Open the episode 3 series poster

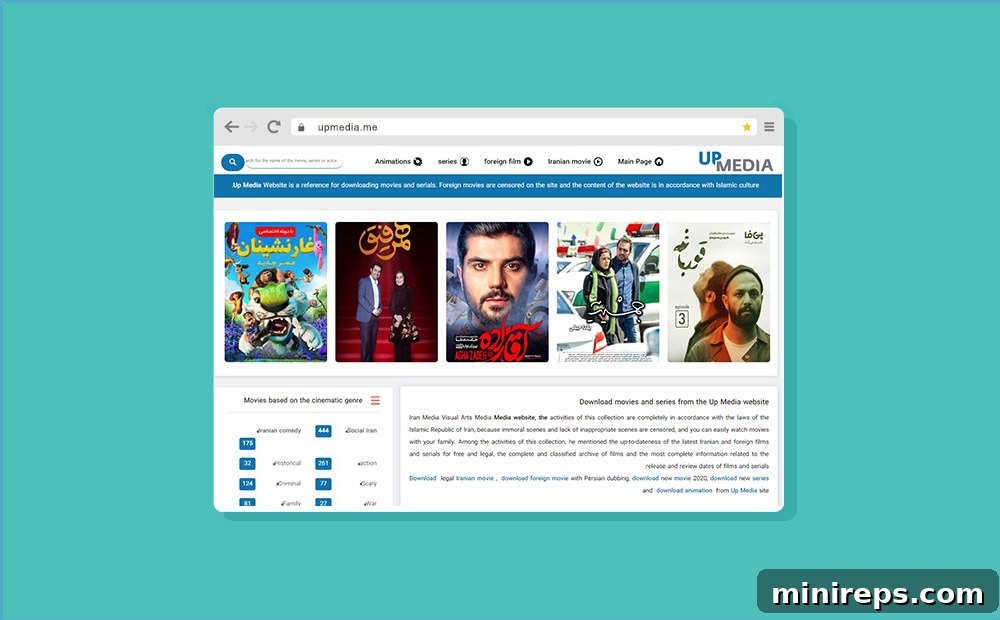pos(719,292)
